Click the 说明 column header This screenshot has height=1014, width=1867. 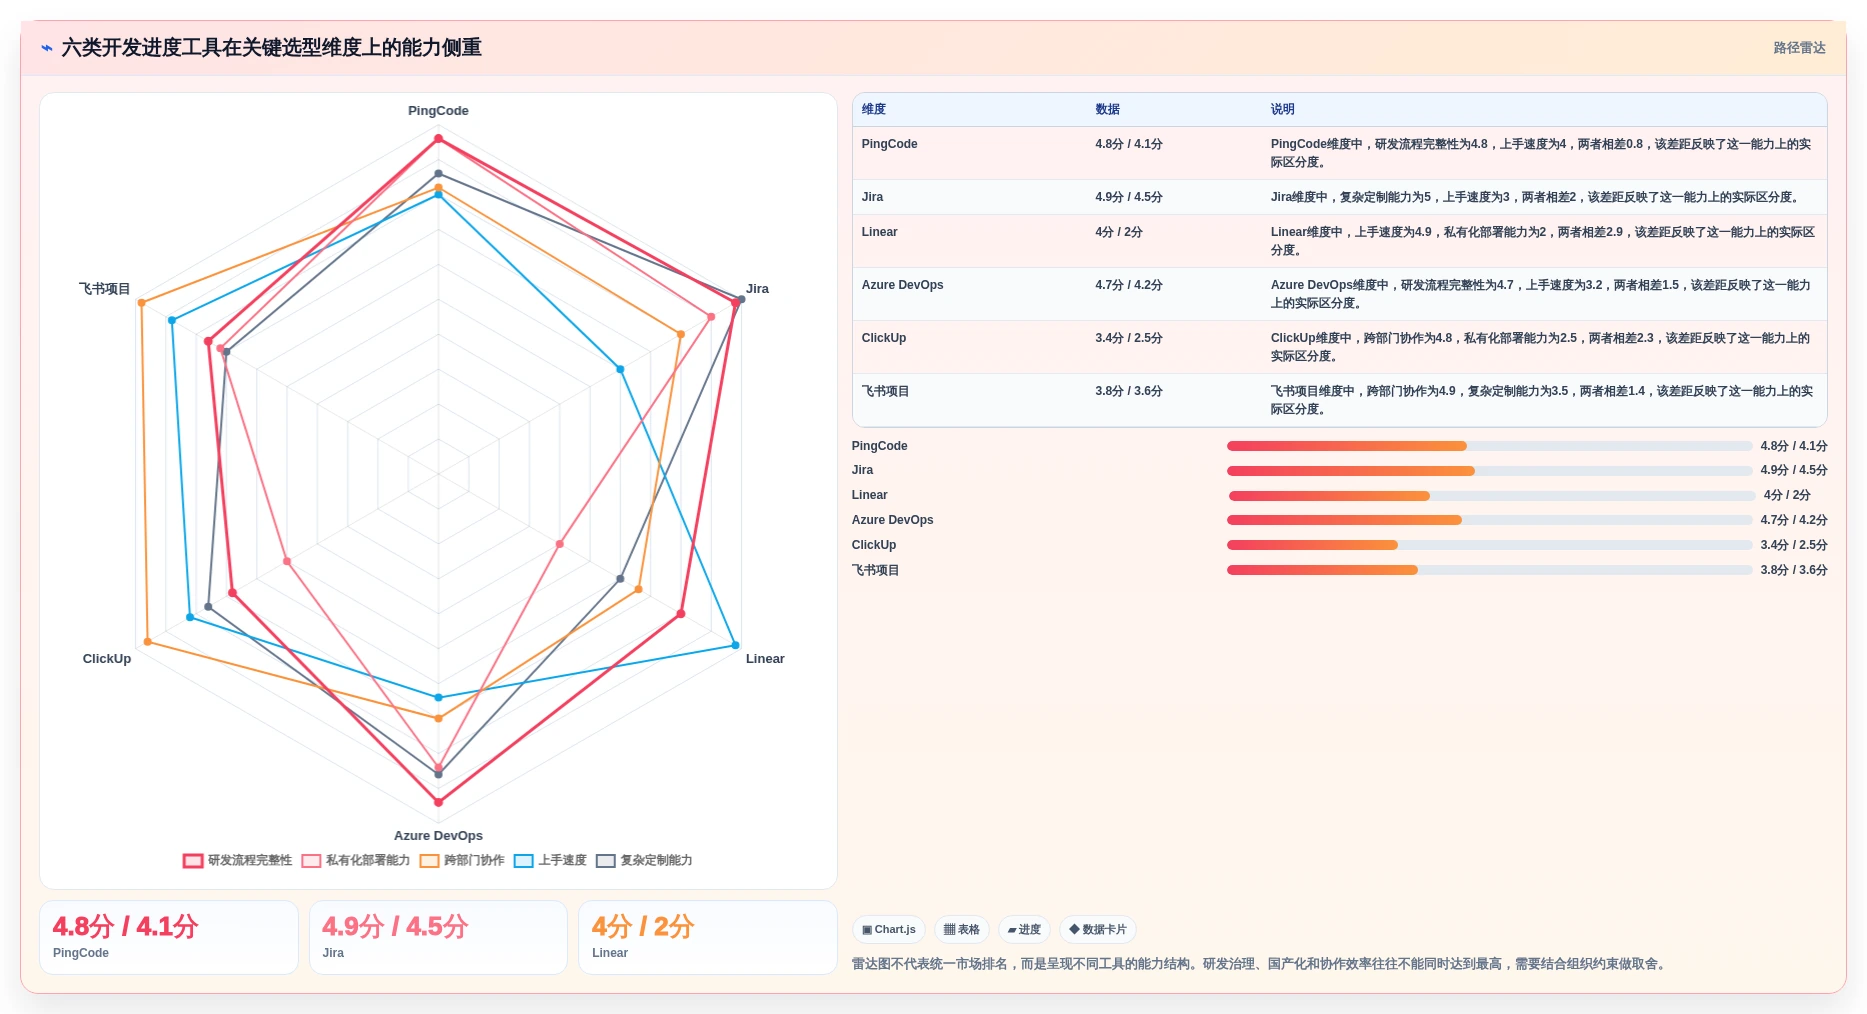click(x=1282, y=110)
